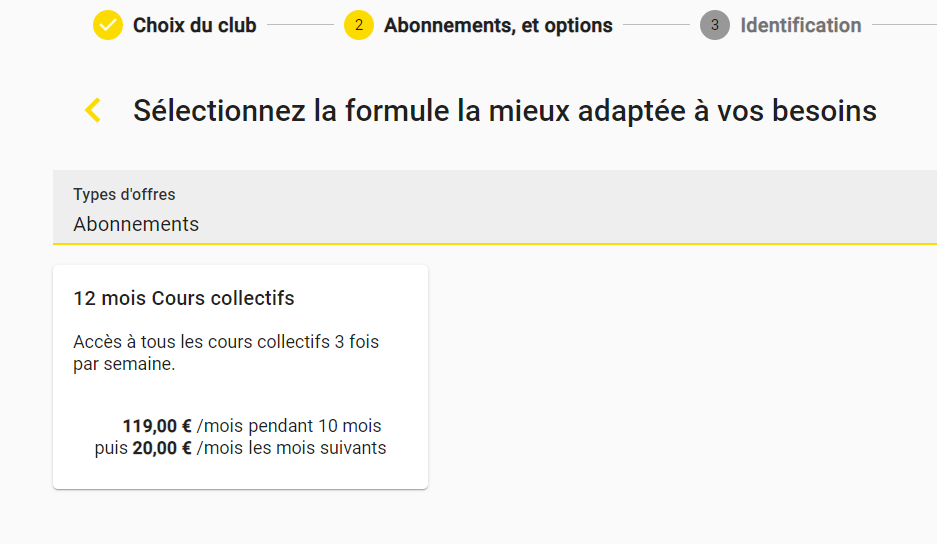Open the Identification step label
Image resolution: width=937 pixels, height=544 pixels.
[801, 25]
